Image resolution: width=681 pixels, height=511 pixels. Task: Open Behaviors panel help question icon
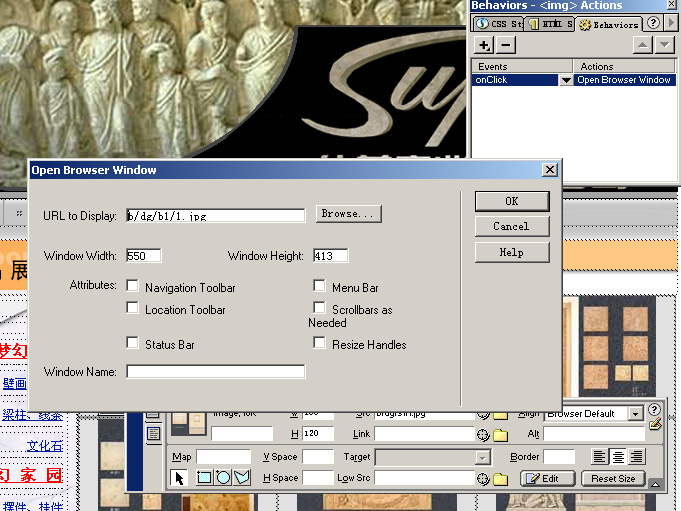pyautogui.click(x=653, y=23)
